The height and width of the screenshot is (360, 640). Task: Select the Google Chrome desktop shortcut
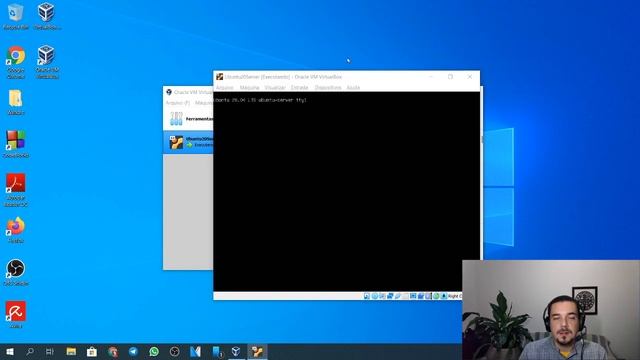tap(16, 62)
